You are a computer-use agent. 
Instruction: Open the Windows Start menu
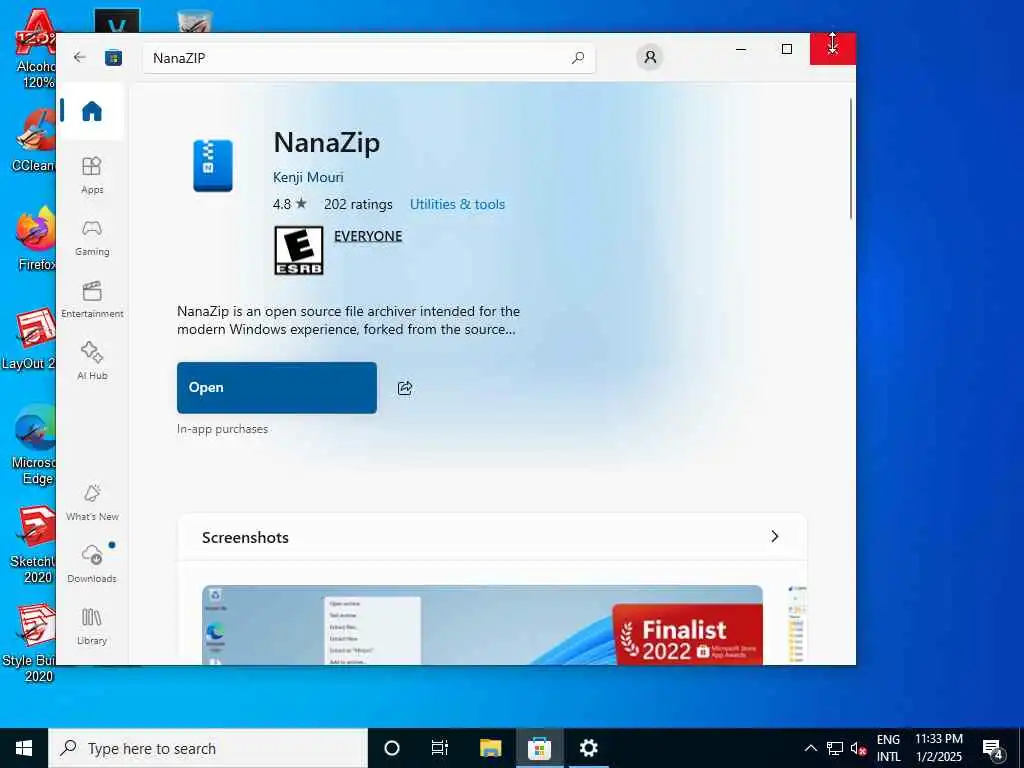coord(24,748)
